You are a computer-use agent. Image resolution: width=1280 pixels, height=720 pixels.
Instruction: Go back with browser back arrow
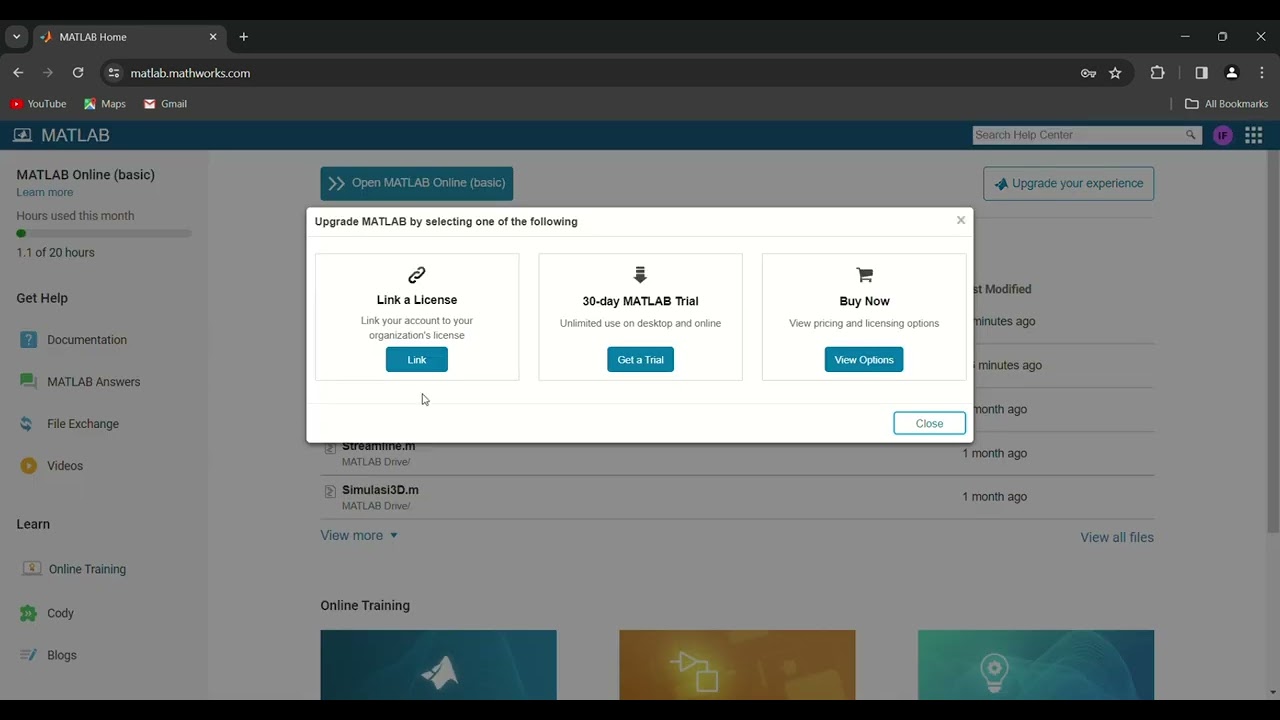point(18,73)
